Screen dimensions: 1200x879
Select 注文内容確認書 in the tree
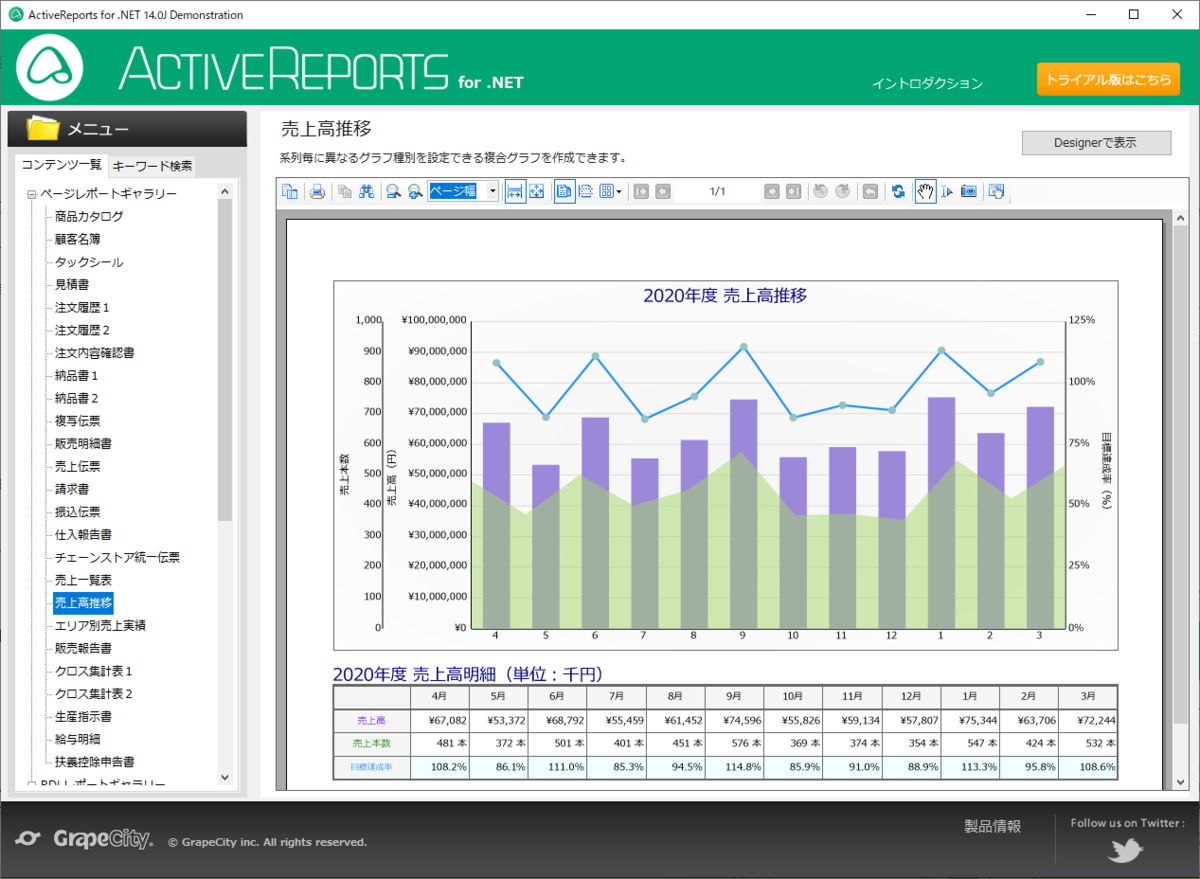94,353
